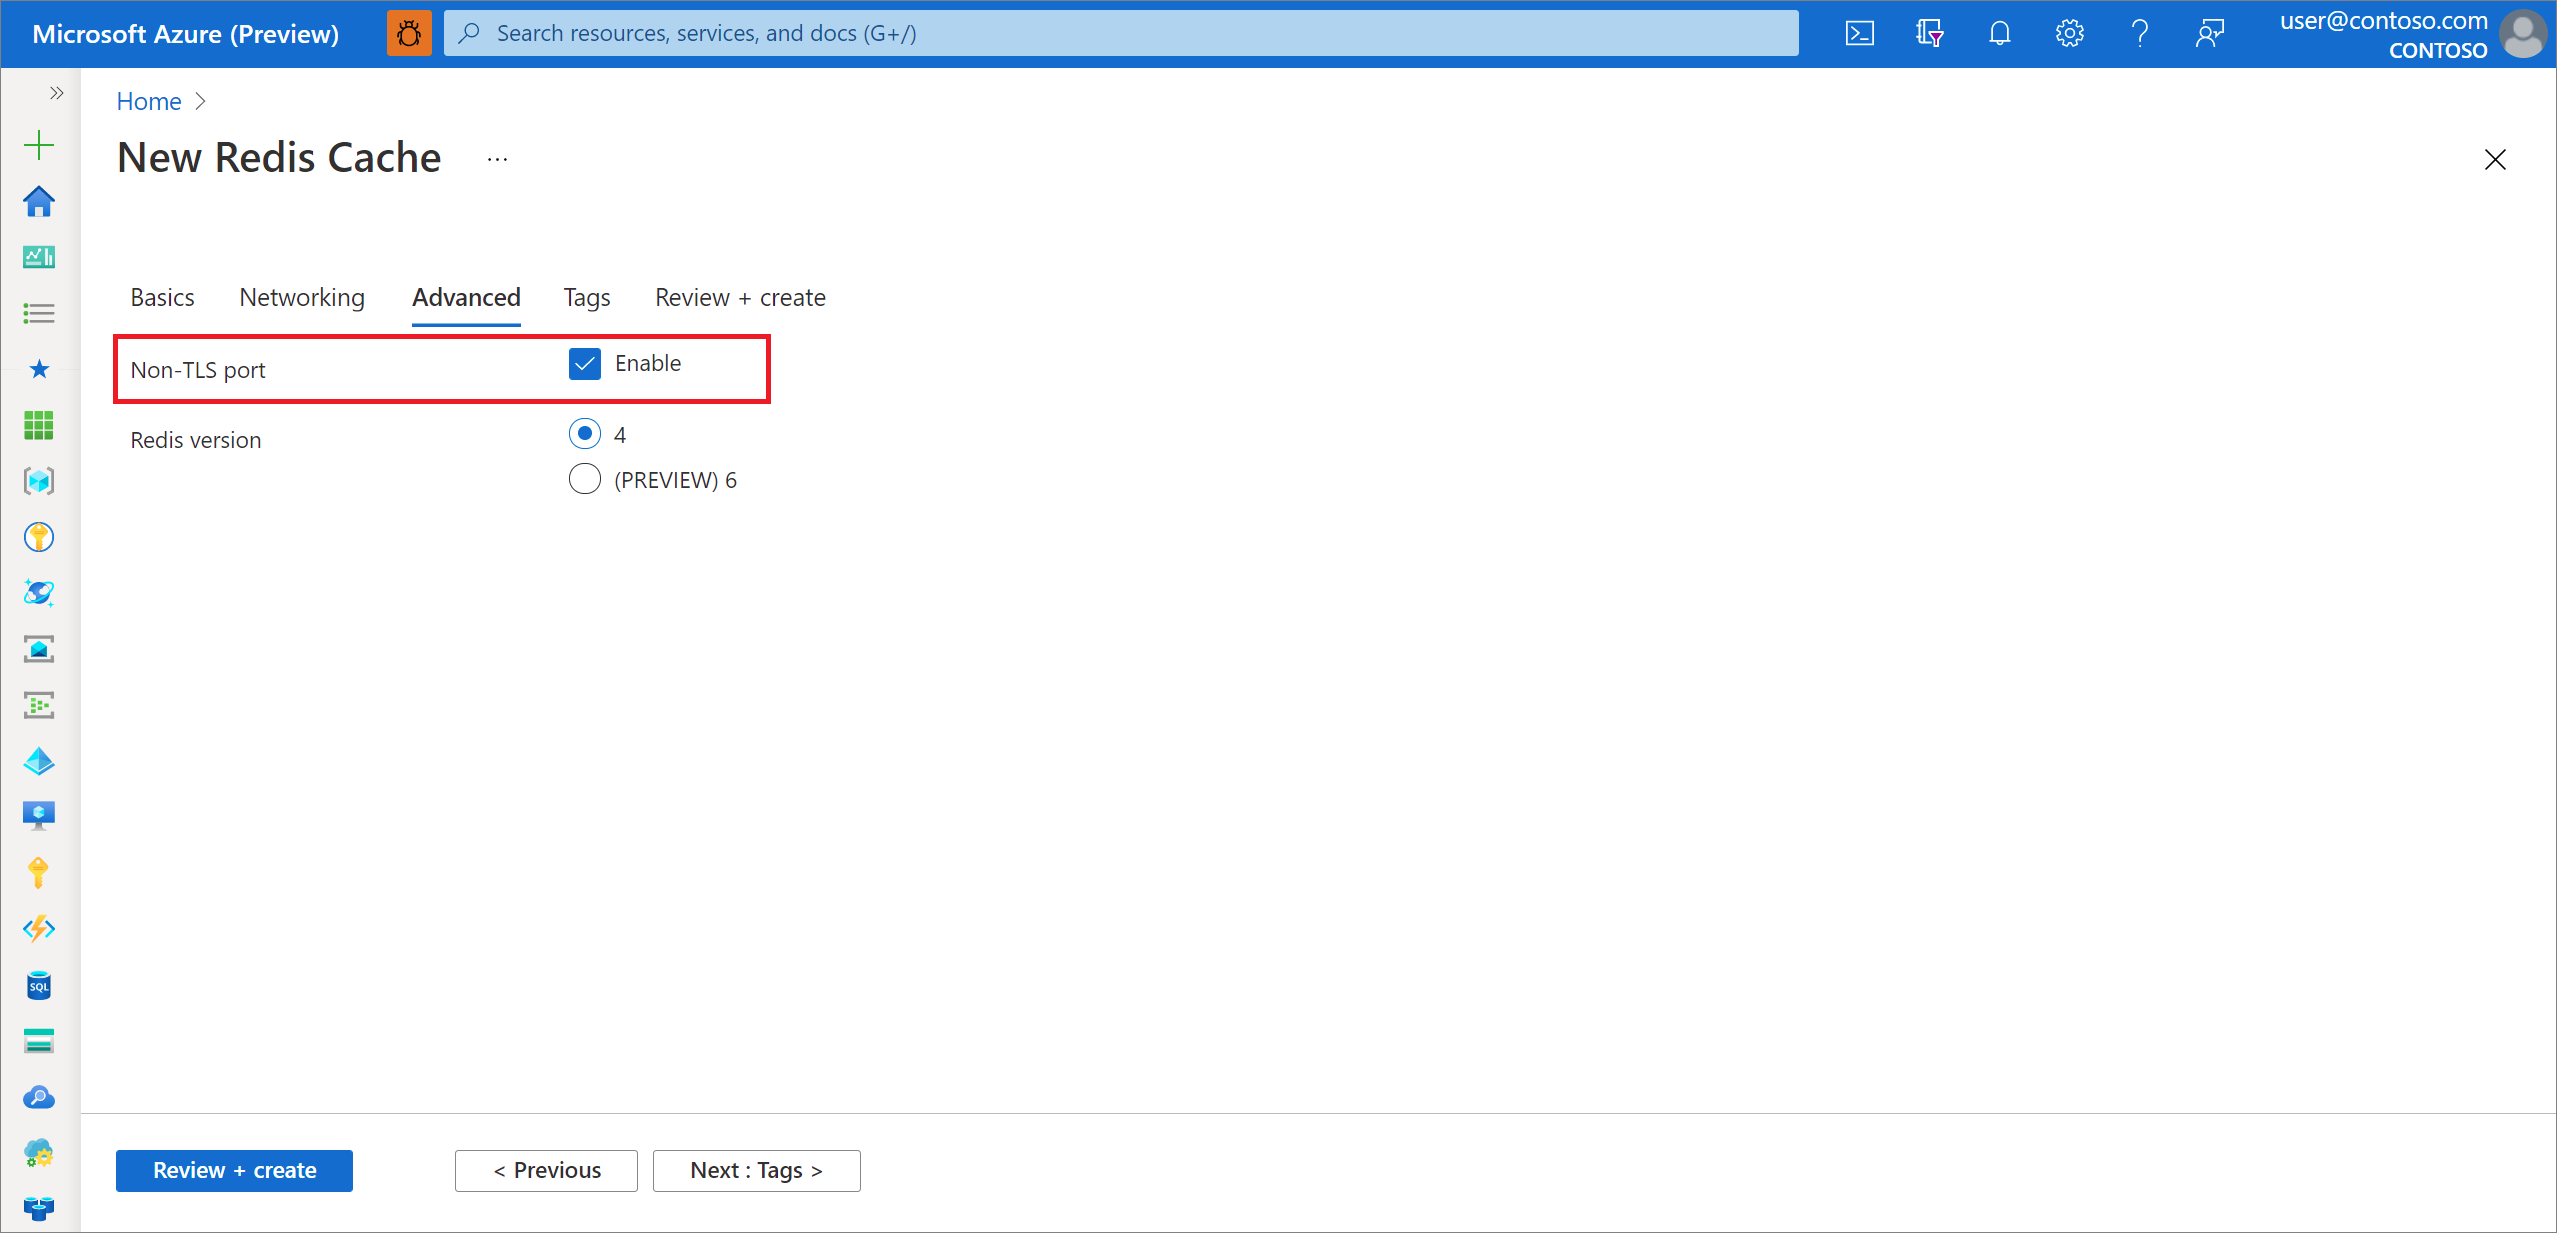This screenshot has width=2557, height=1233.
Task: Open the directory and subscription filter
Action: point(1930,33)
